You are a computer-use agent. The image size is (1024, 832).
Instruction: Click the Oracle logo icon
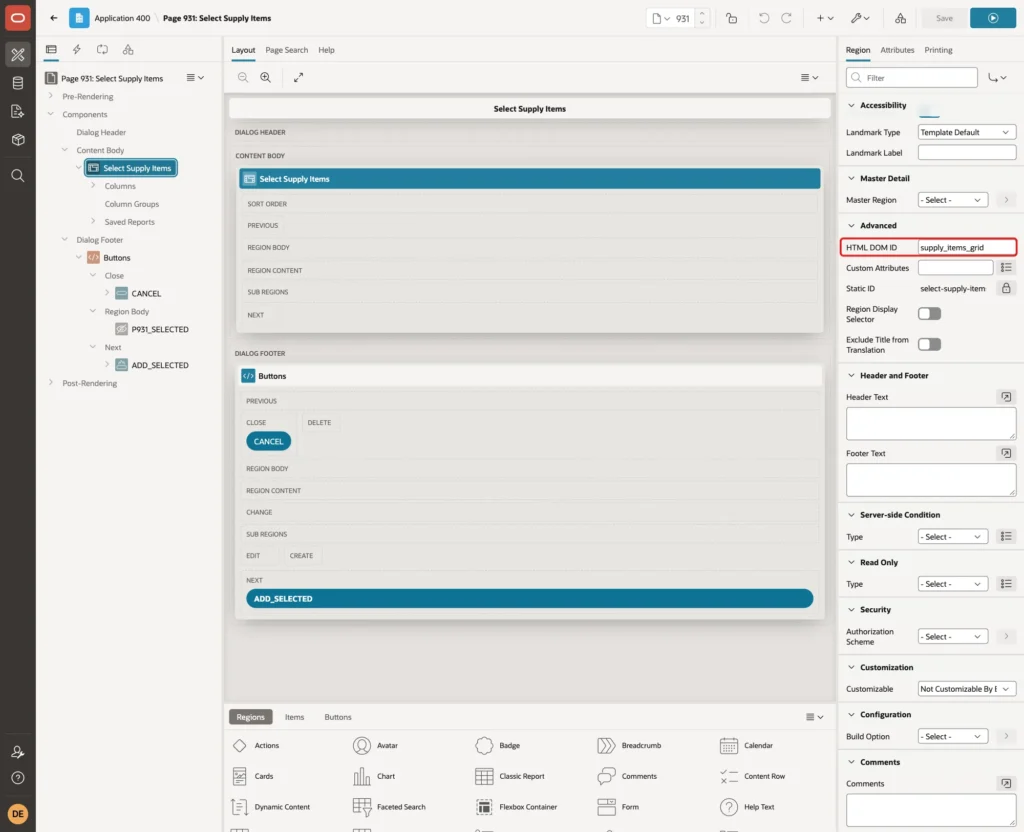coord(18,18)
